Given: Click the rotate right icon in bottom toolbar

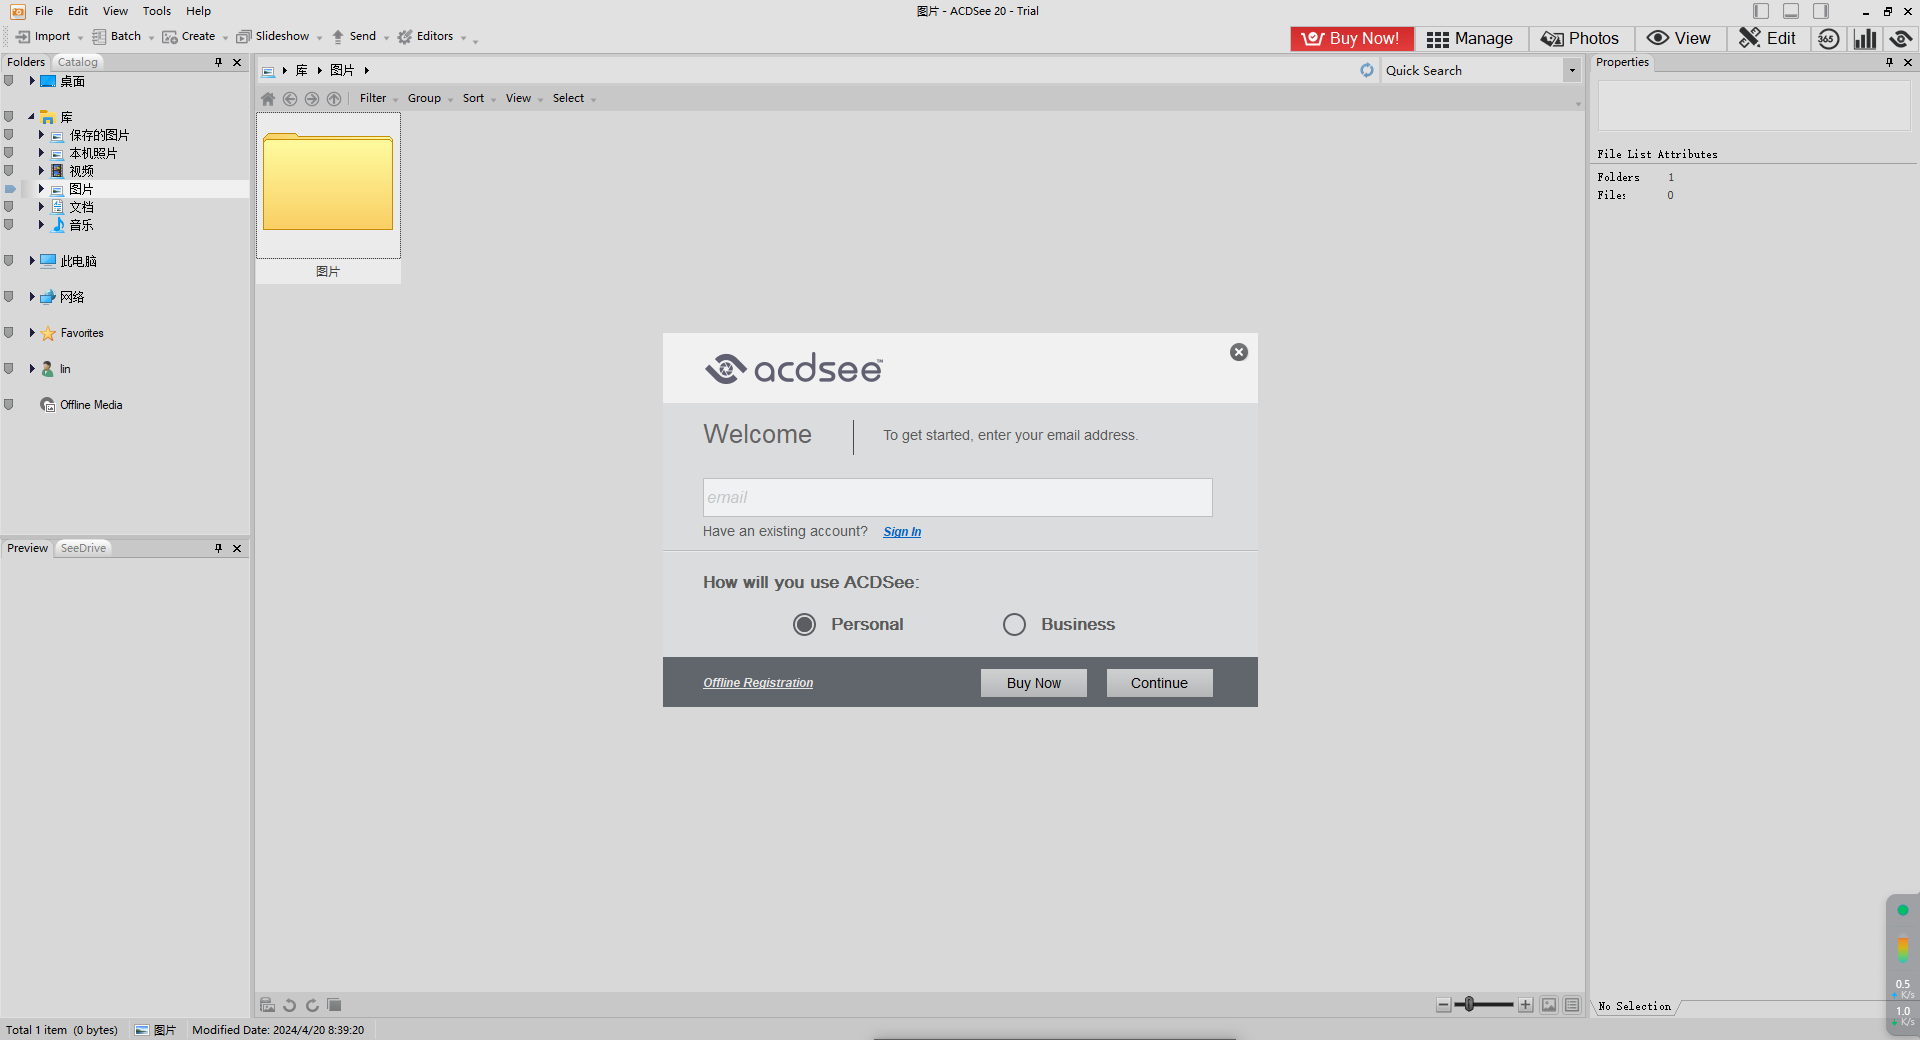Looking at the screenshot, I should point(312,1005).
